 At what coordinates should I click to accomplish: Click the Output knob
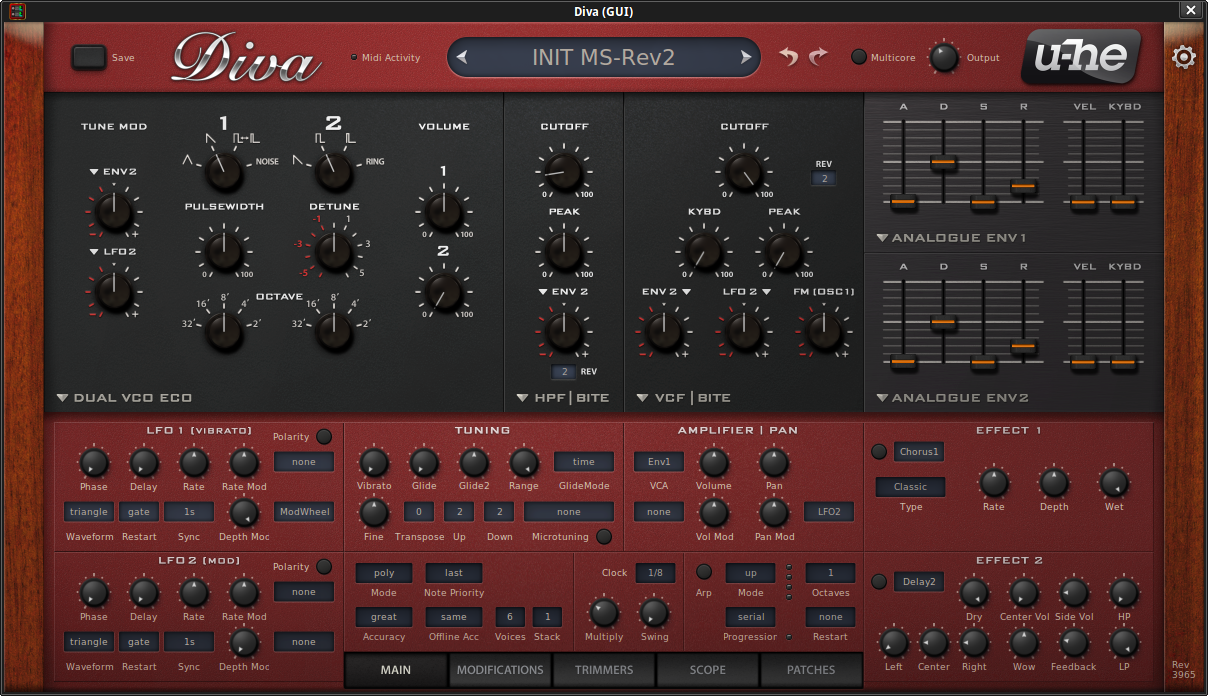pyautogui.click(x=944, y=57)
